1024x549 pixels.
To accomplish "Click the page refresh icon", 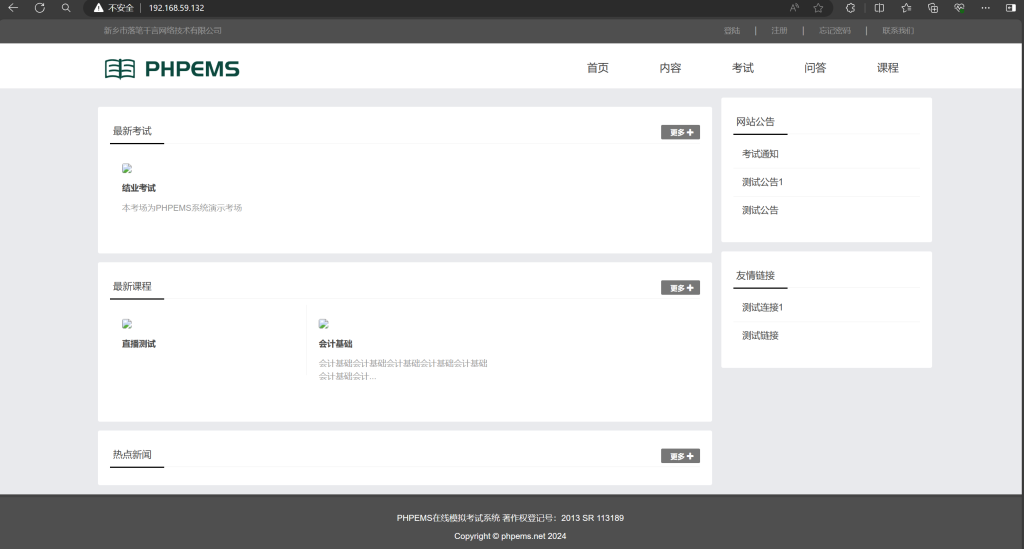I will [x=40, y=7].
